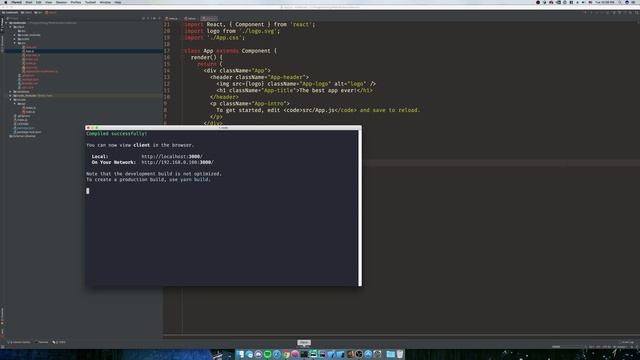Viewport: 640px width, 360px height.
Task: Open the Edit menu
Action: click(38, 2)
